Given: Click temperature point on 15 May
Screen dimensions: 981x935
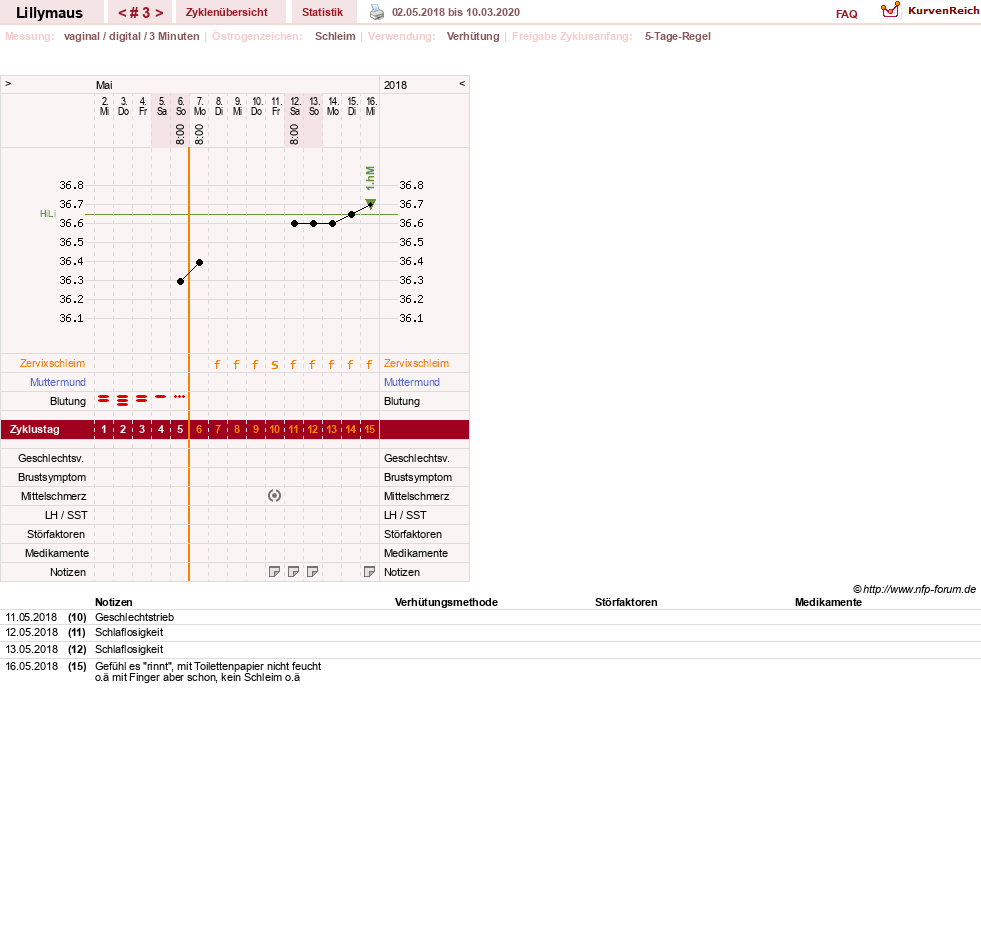Looking at the screenshot, I should pos(352,215).
